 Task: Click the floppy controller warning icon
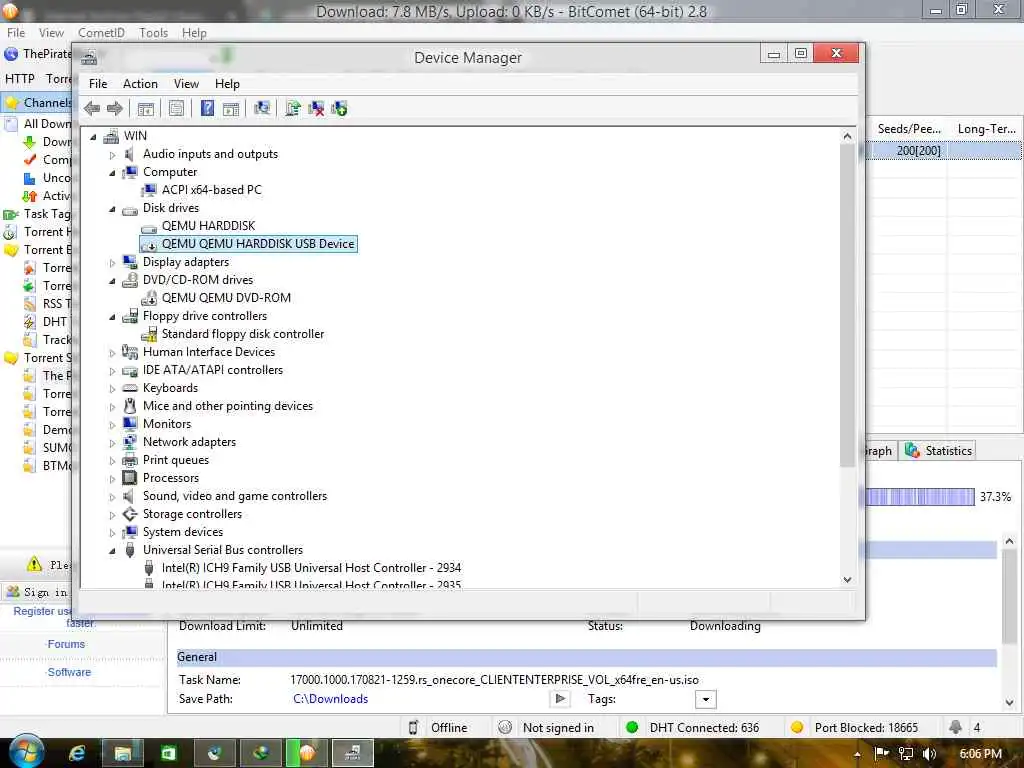click(150, 334)
